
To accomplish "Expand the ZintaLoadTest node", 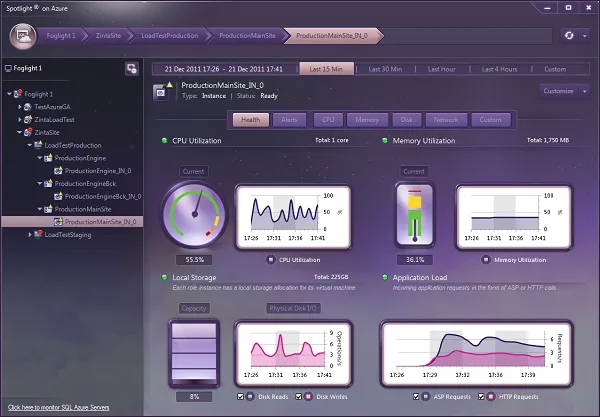I will pos(19,119).
